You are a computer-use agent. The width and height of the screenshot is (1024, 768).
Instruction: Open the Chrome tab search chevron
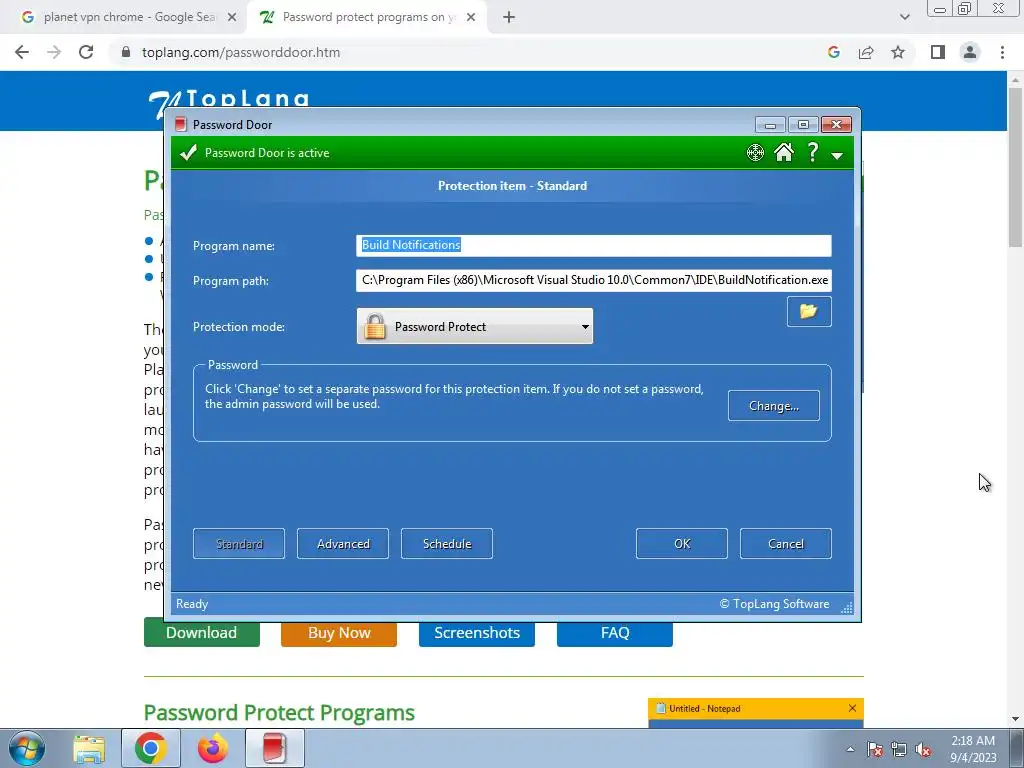pyautogui.click(x=904, y=17)
